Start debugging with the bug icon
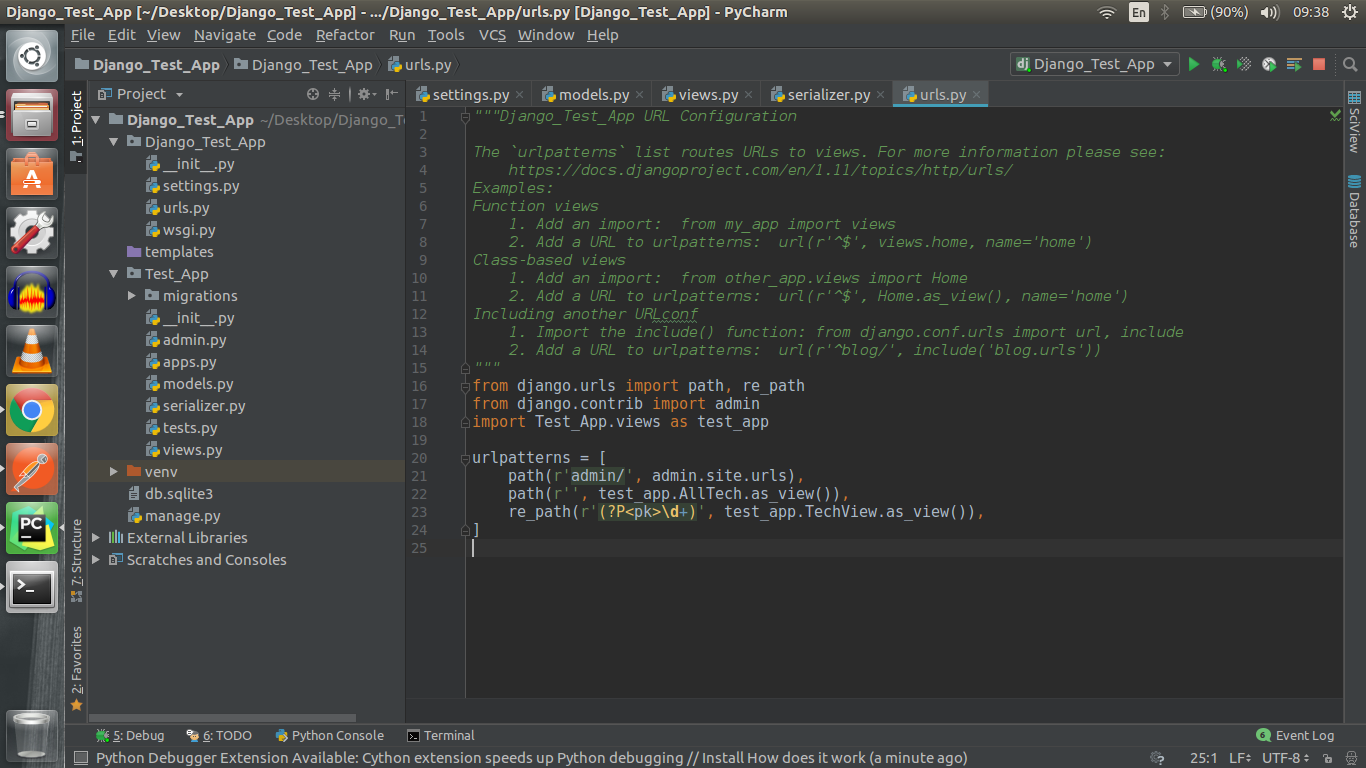 click(1218, 64)
